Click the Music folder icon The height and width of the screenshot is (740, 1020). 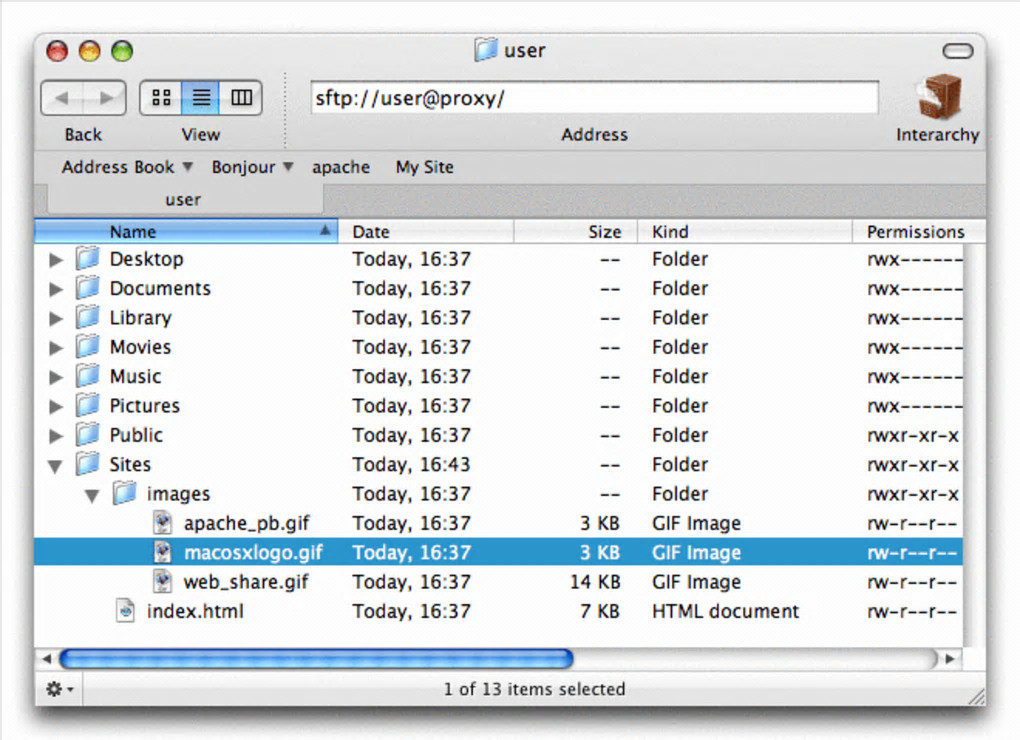click(x=87, y=376)
